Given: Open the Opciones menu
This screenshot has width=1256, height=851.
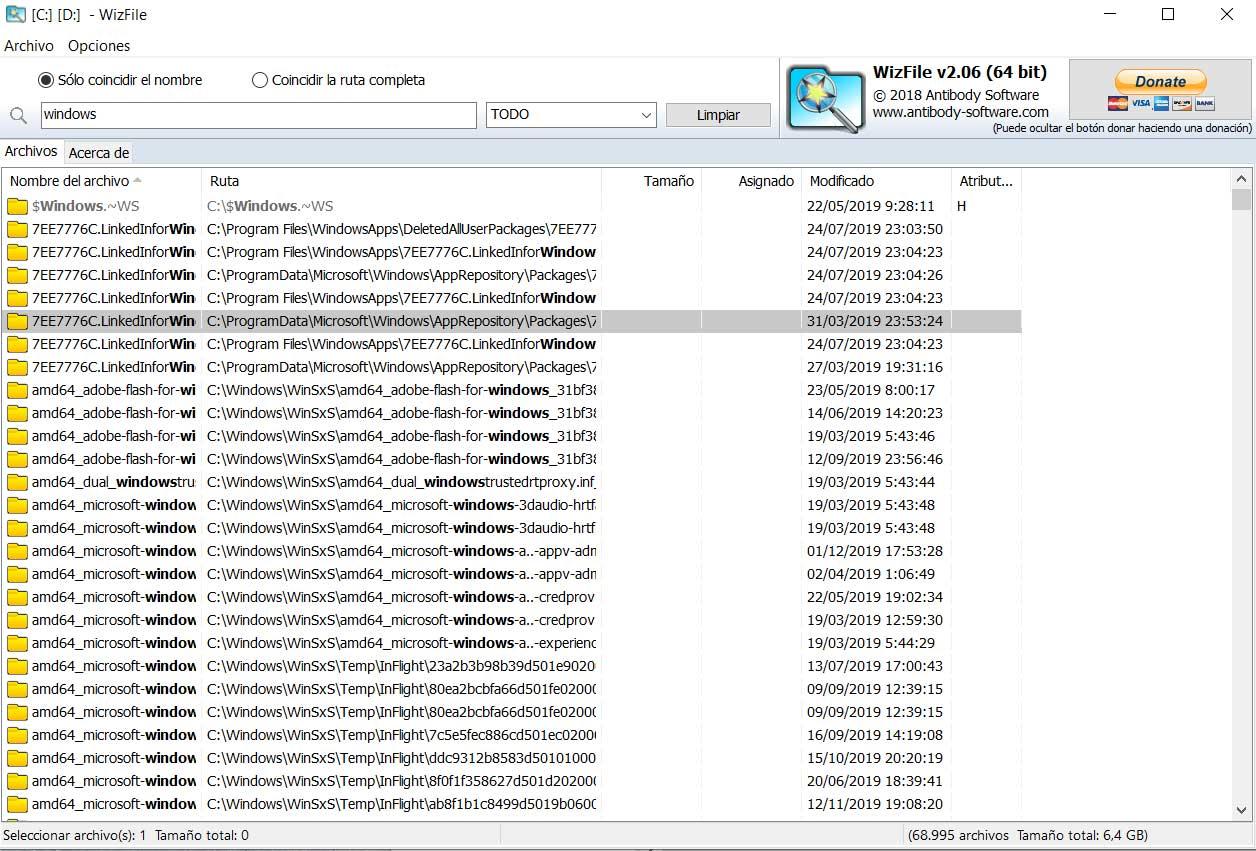Looking at the screenshot, I should point(99,46).
